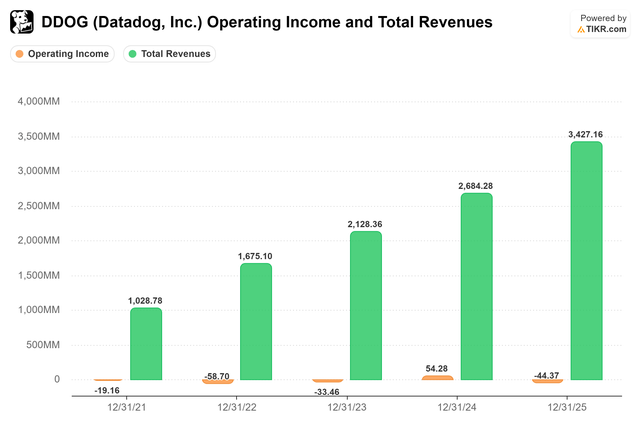Click the 4,000MM y-axis label
The width and height of the screenshot is (640, 427).
click(38, 101)
